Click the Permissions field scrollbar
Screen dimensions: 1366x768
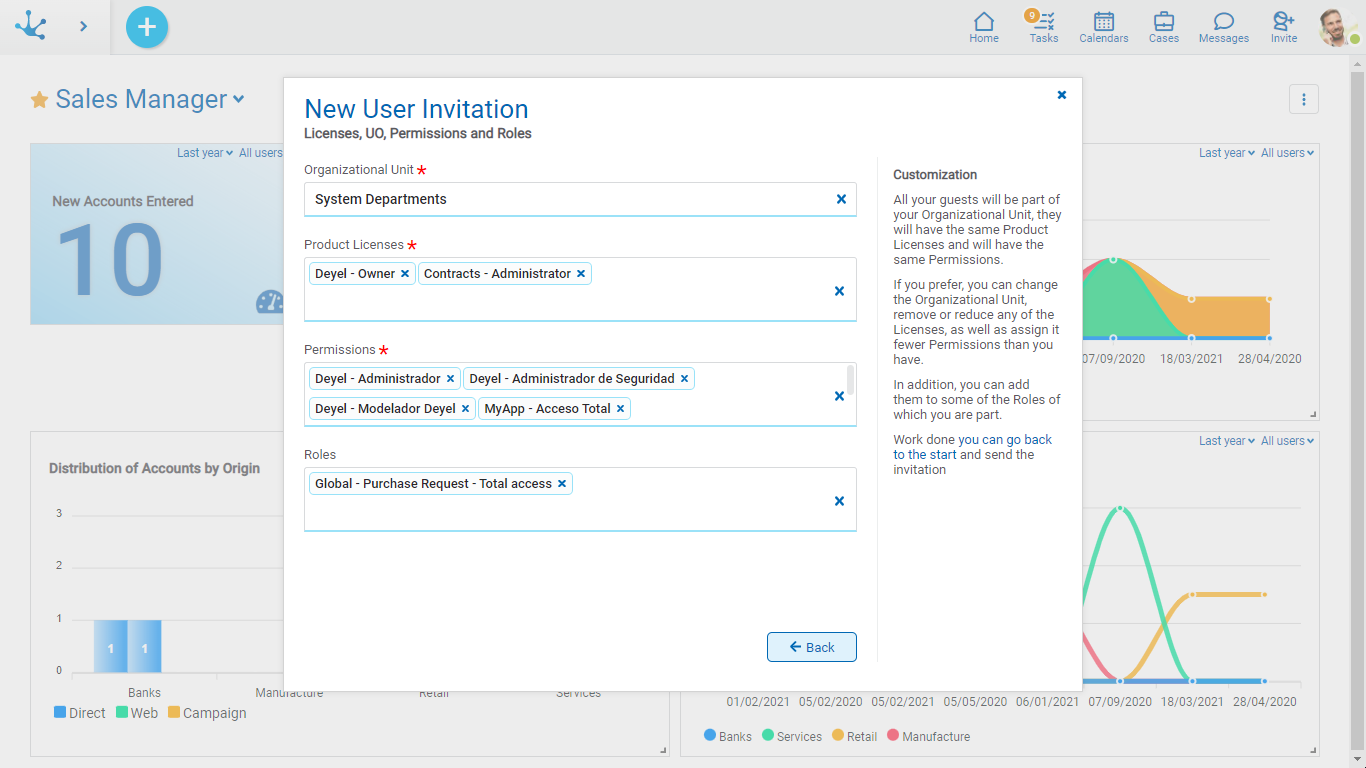[x=851, y=381]
